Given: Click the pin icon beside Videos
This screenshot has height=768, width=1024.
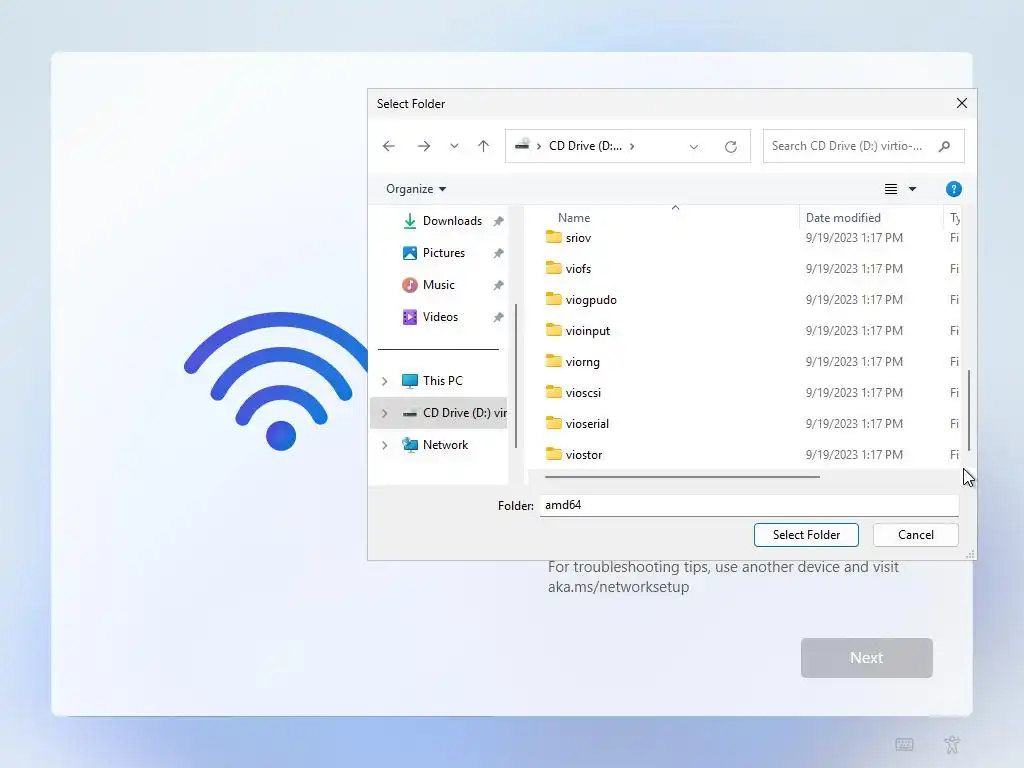Looking at the screenshot, I should pyautogui.click(x=498, y=317).
